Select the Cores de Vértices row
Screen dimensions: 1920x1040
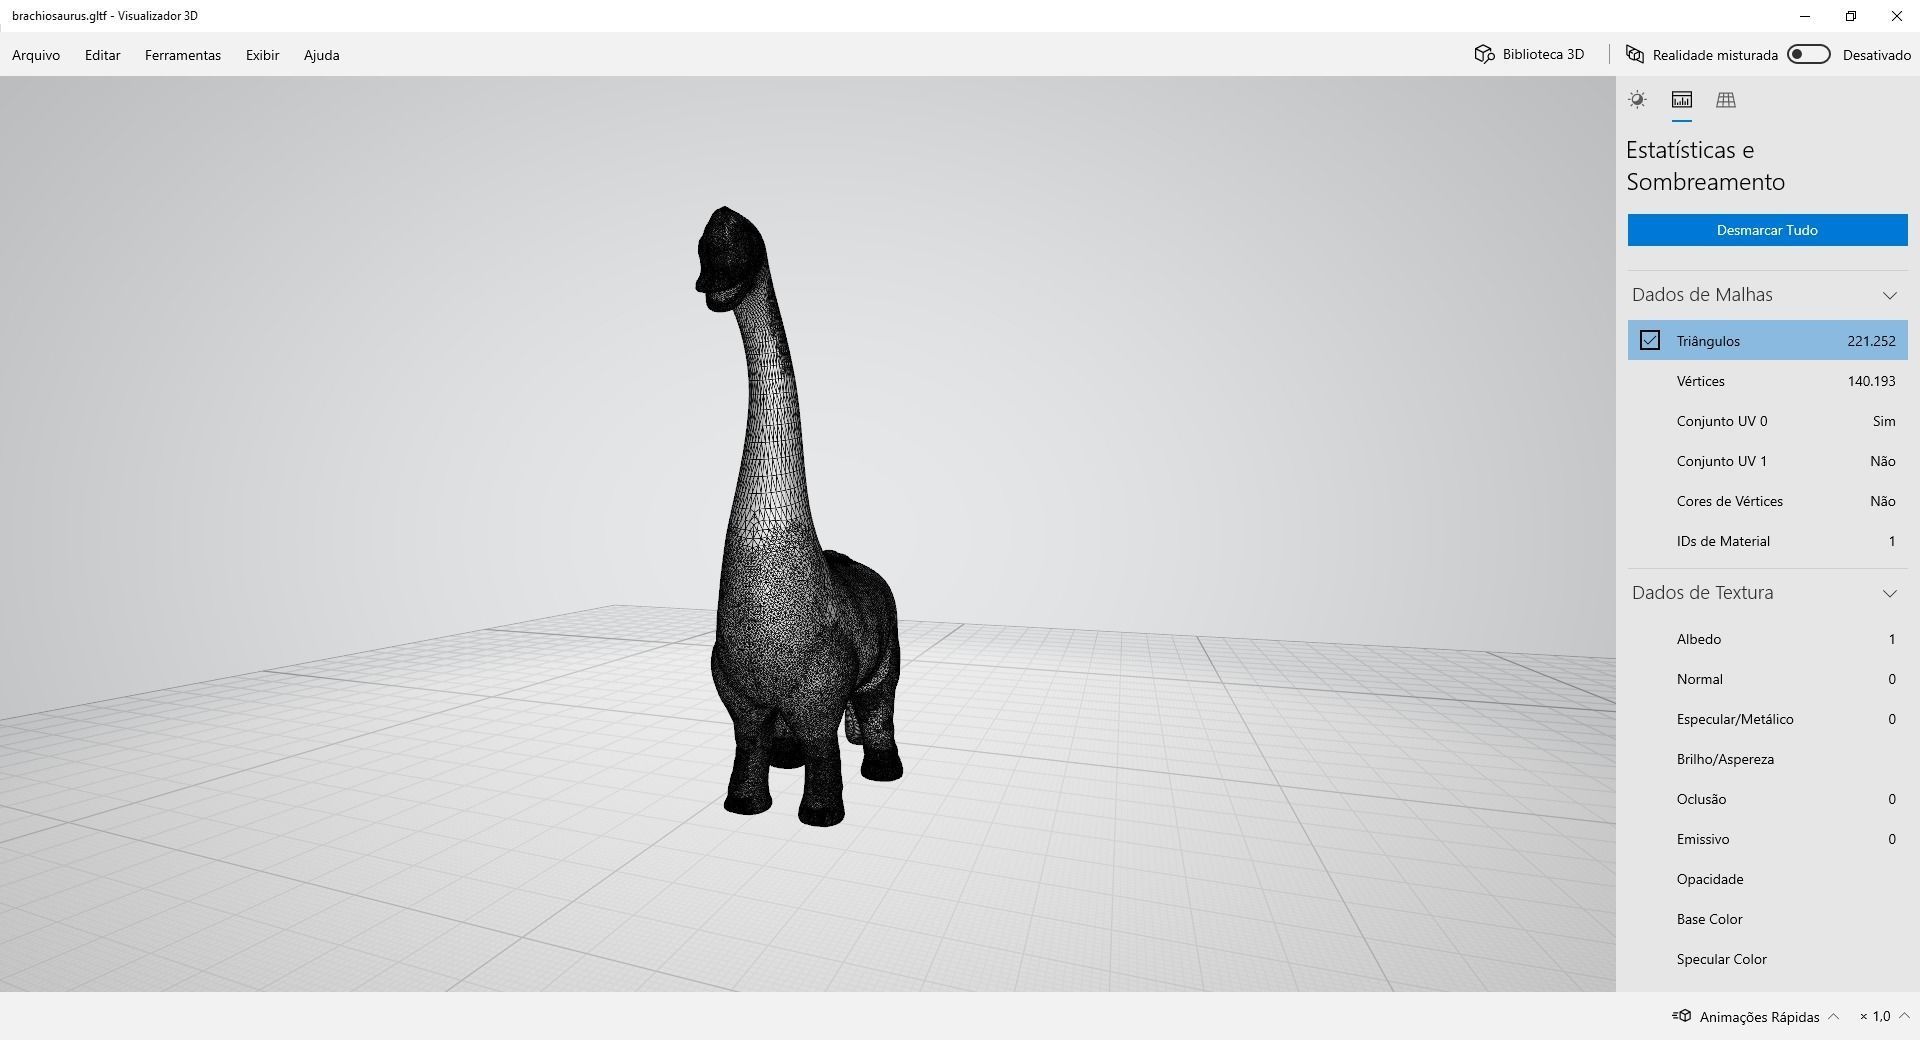[x=1767, y=501]
